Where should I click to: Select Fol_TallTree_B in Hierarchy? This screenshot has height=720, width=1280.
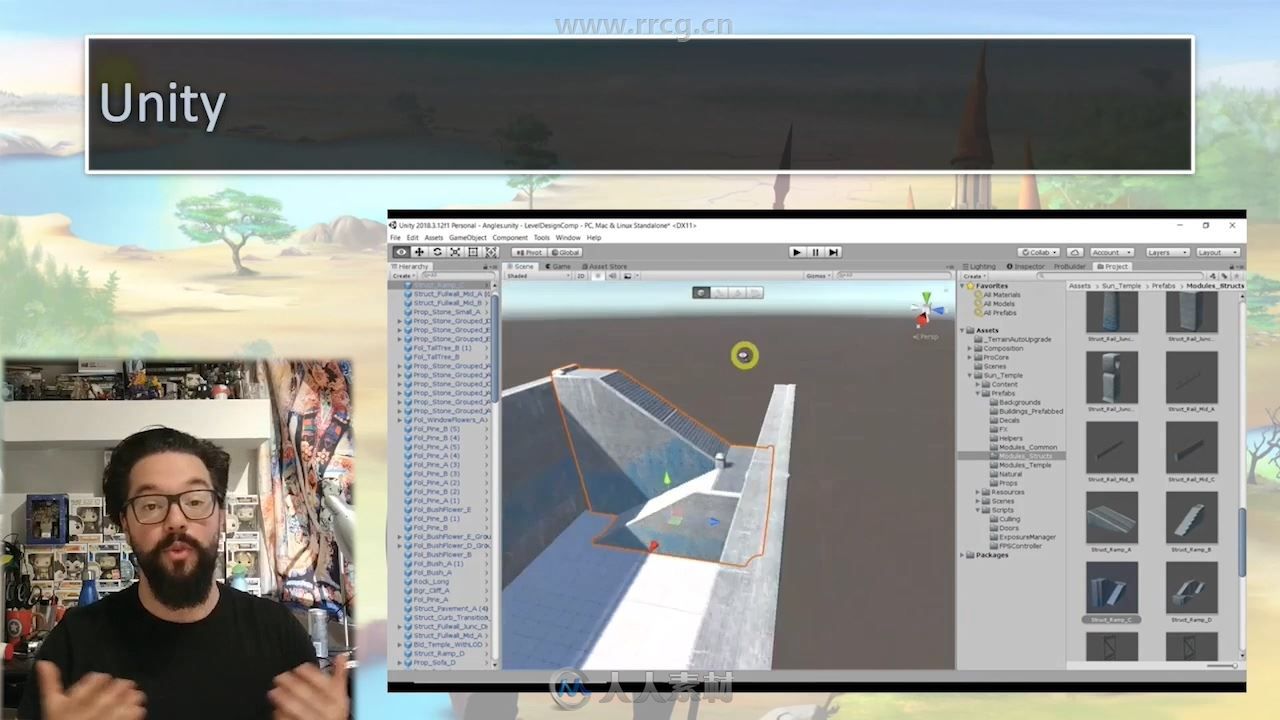(436, 357)
